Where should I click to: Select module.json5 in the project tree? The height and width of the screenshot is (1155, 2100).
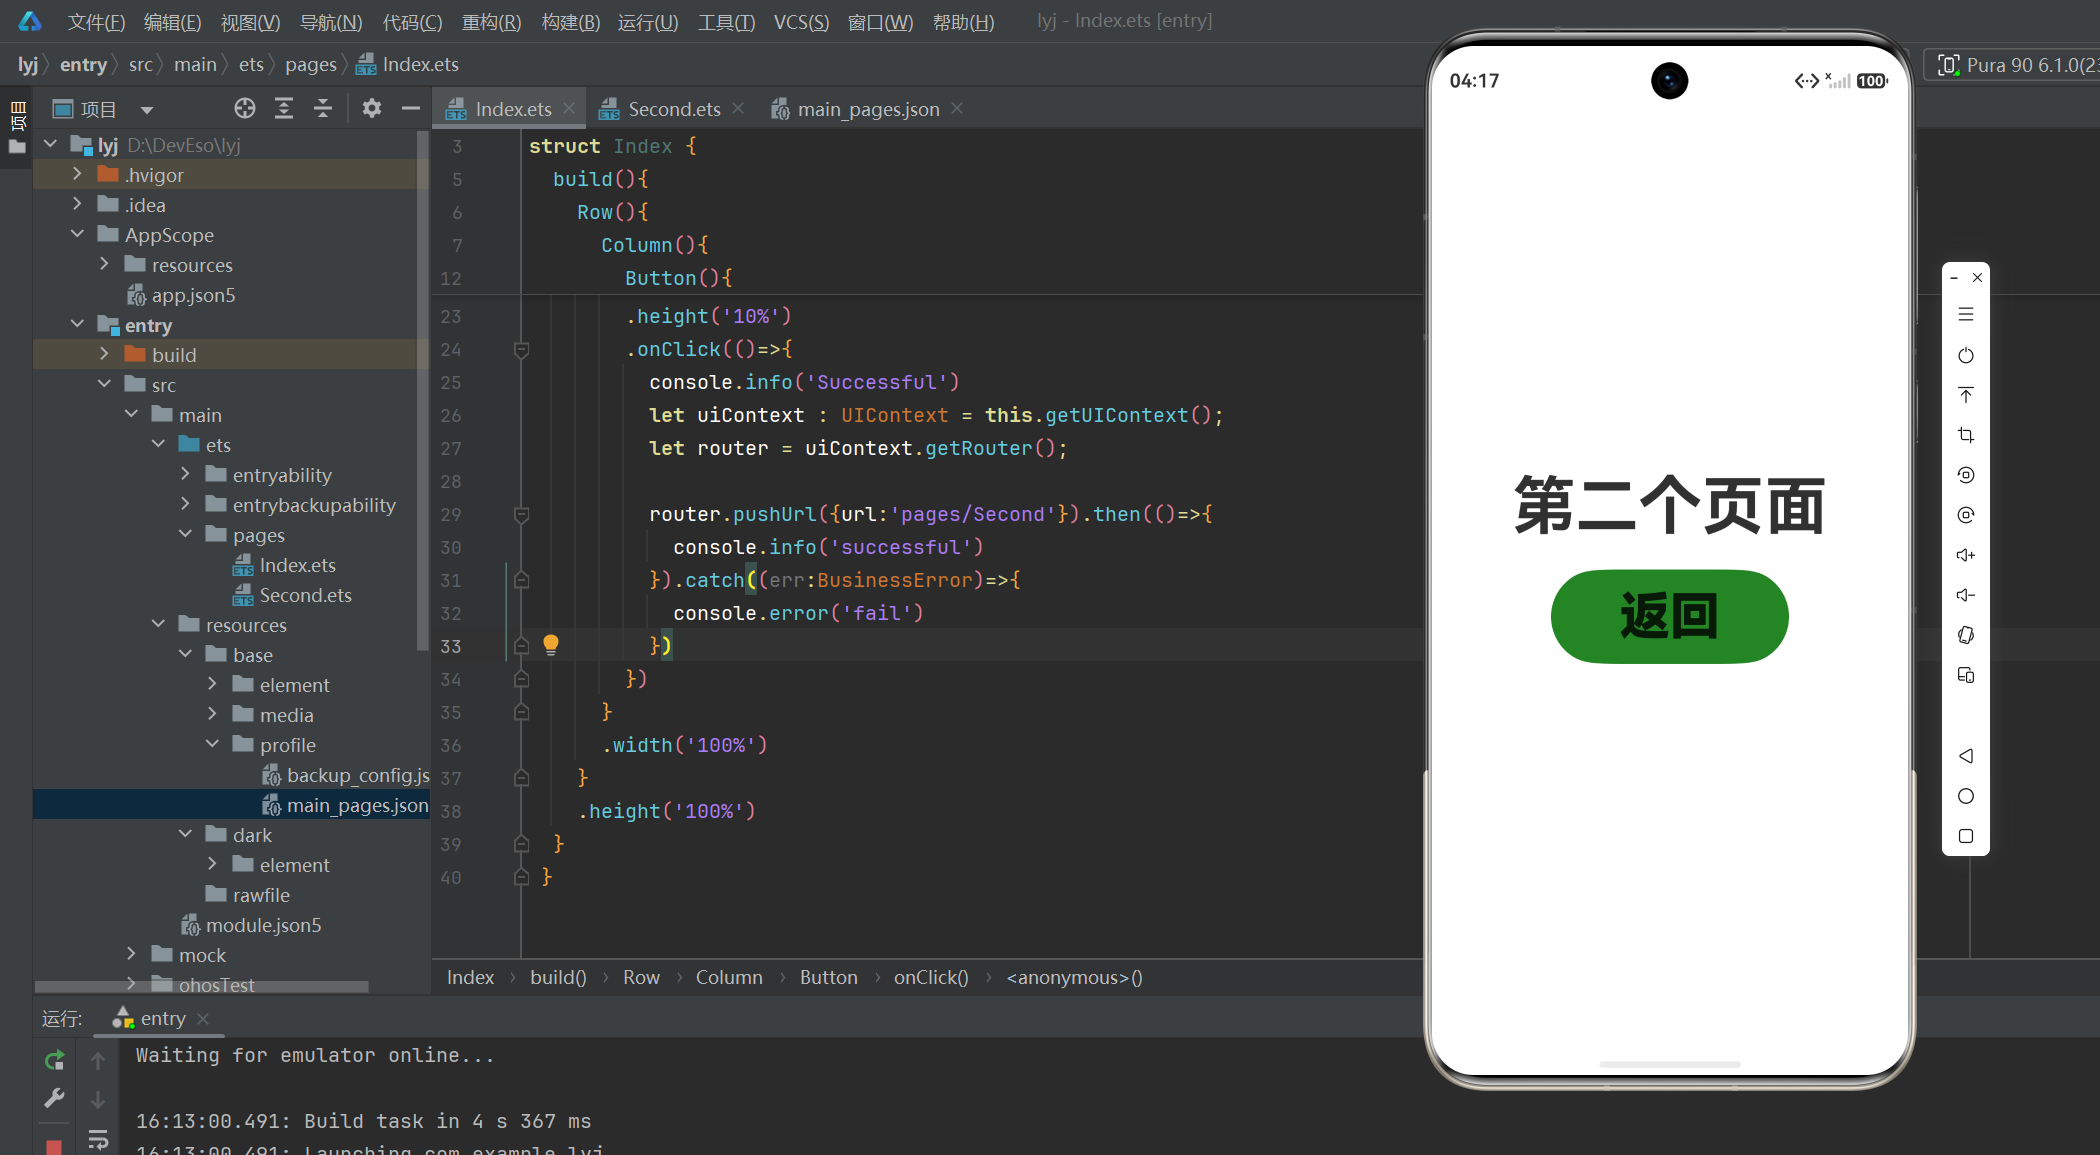click(x=263, y=925)
